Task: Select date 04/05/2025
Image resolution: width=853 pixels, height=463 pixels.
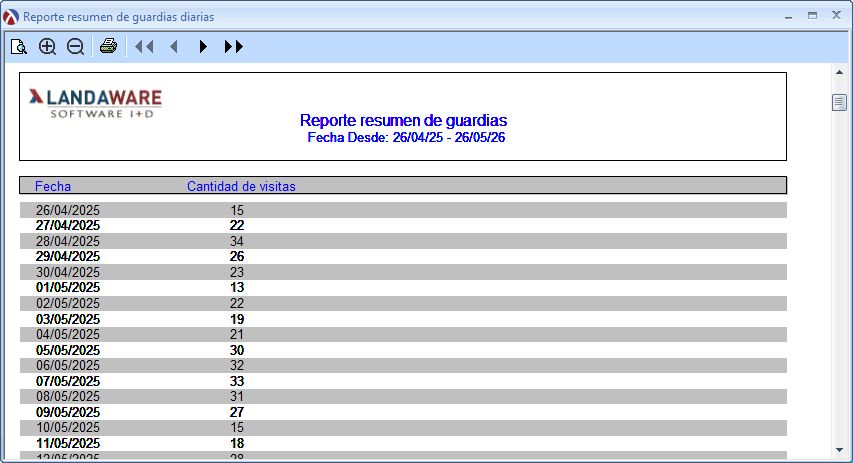Action: point(68,334)
